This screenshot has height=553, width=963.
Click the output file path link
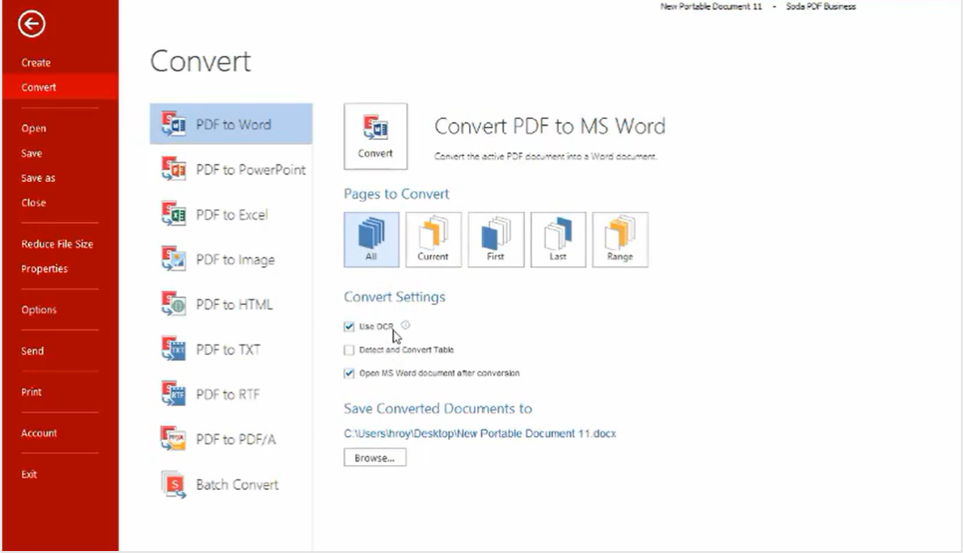(480, 433)
